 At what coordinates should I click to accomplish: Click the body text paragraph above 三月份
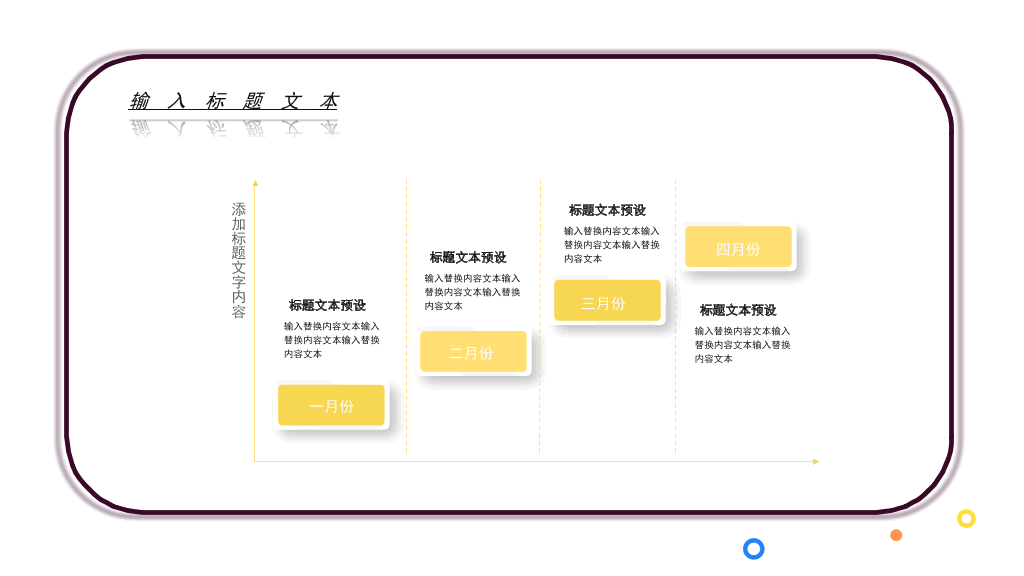[x=611, y=245]
